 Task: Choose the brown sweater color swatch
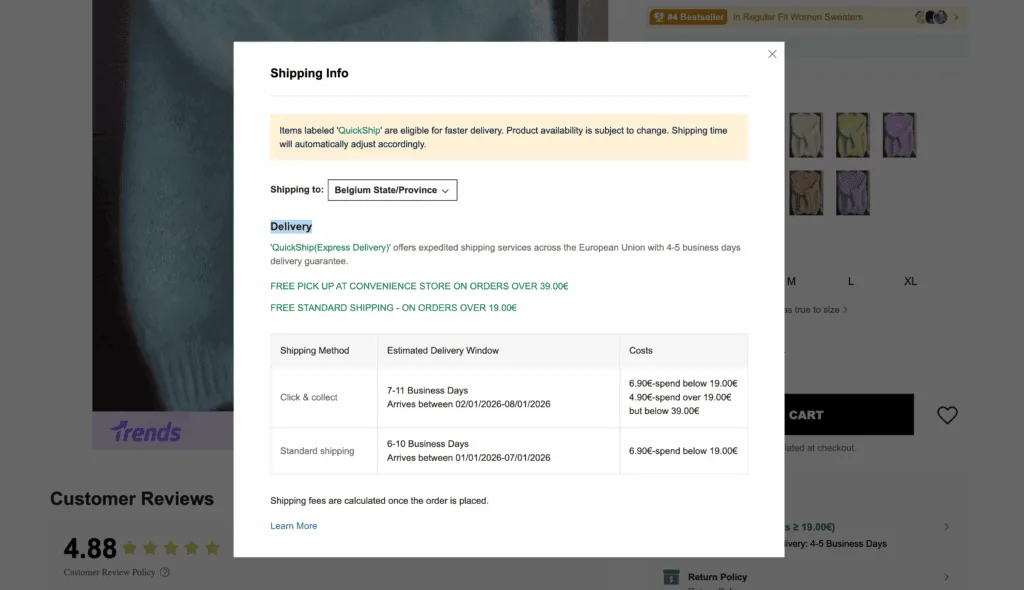point(805,192)
